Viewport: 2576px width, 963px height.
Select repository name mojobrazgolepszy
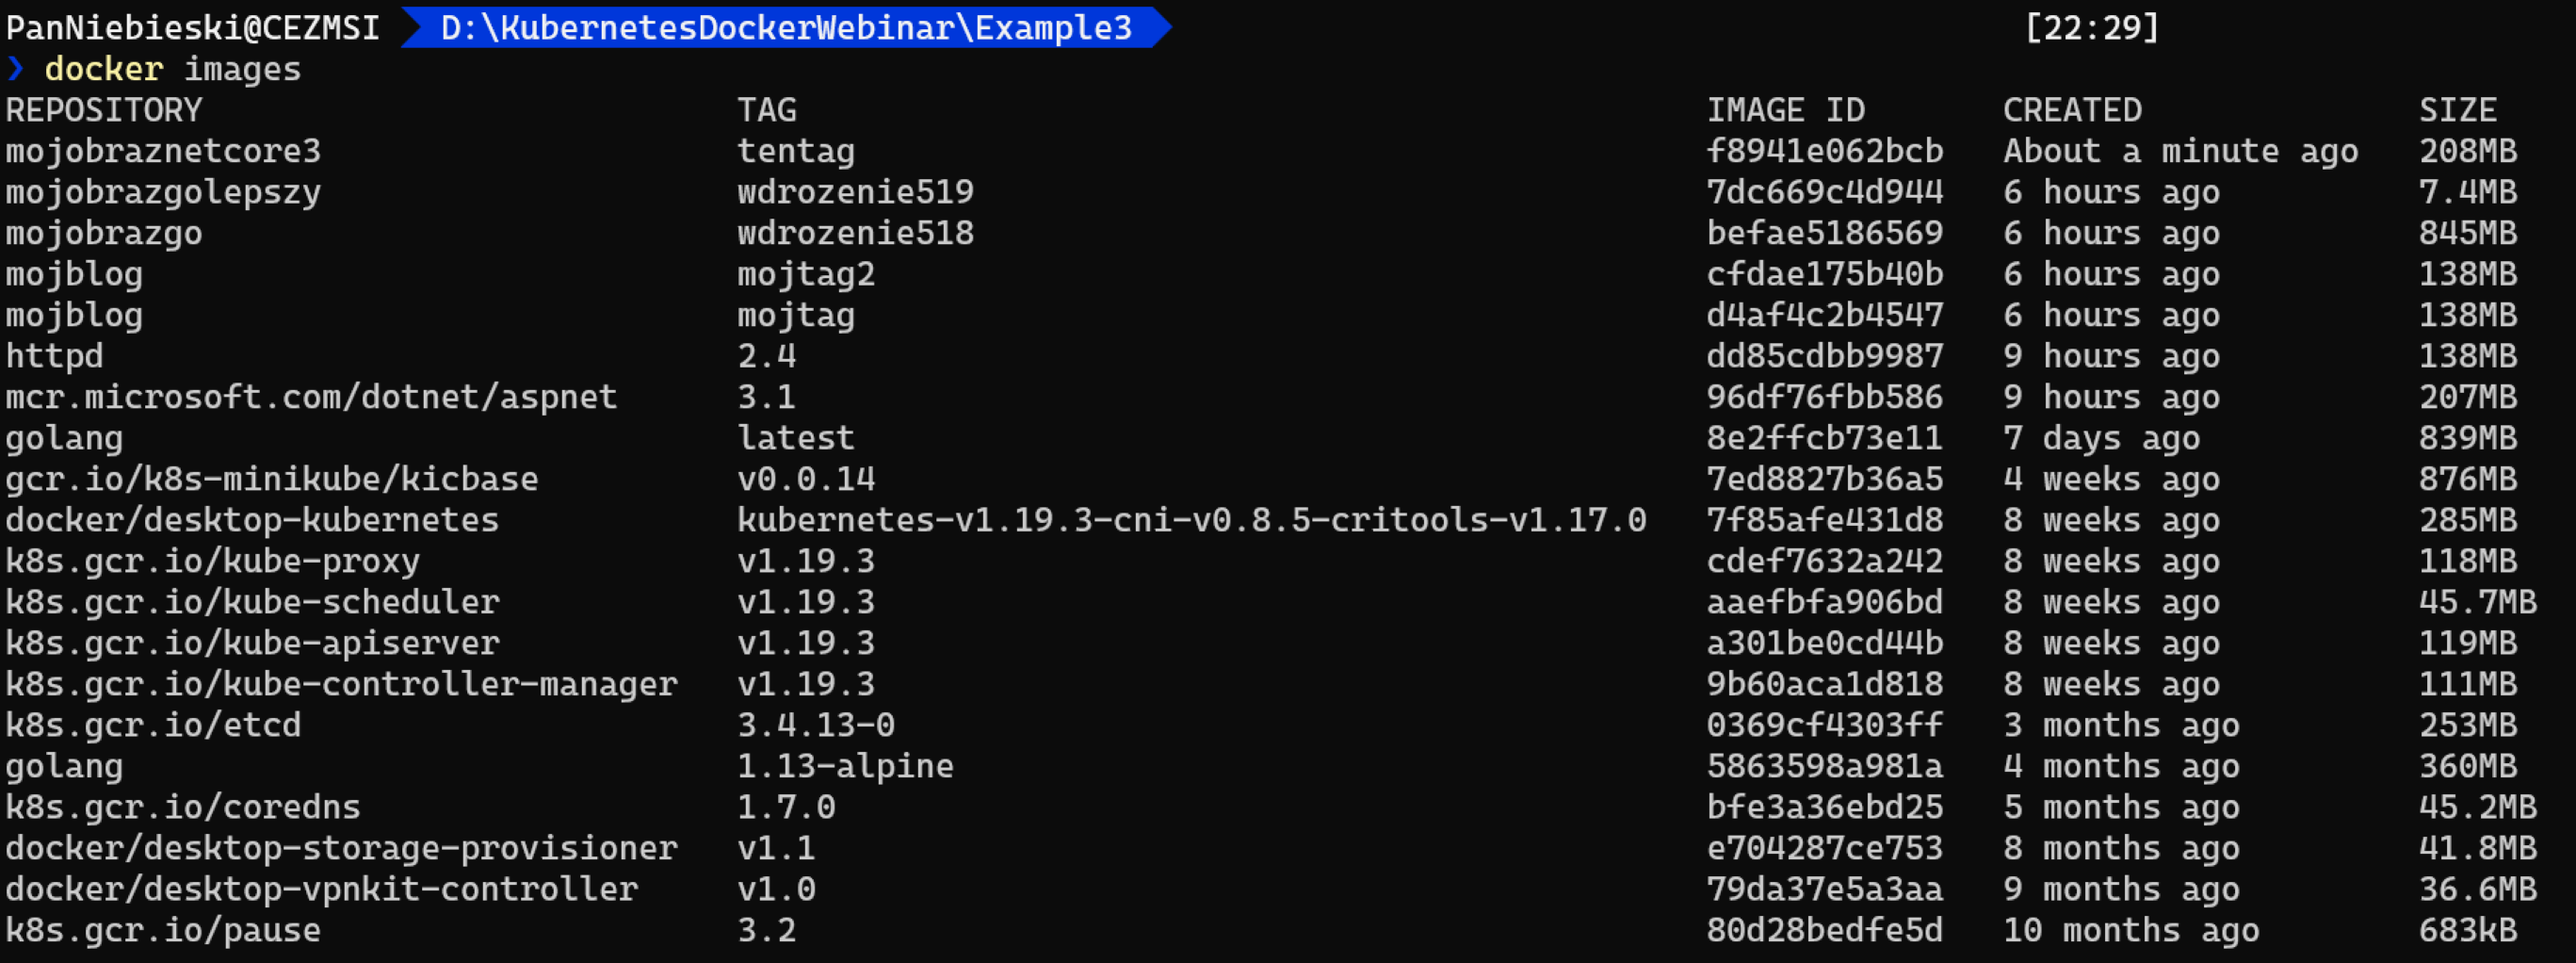[163, 191]
